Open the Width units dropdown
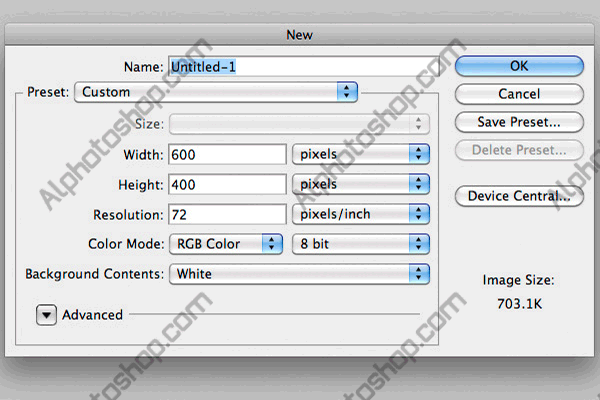 point(361,154)
